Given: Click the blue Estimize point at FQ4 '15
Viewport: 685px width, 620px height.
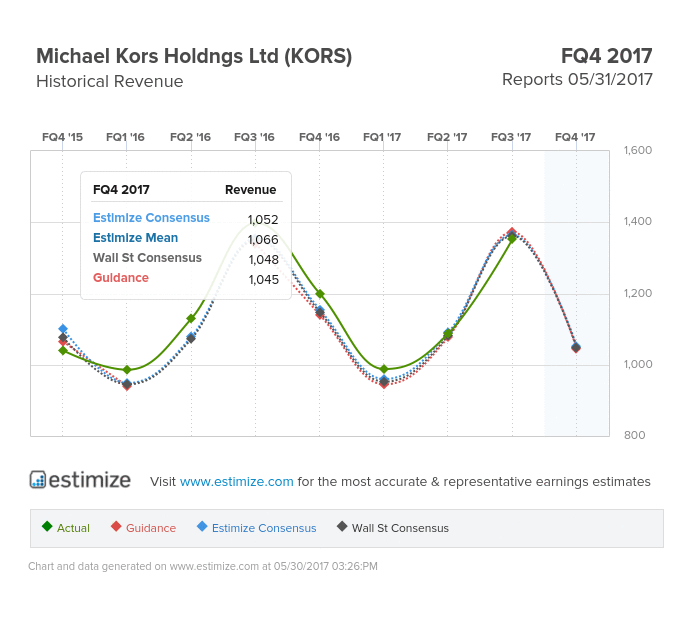Looking at the screenshot, I should tap(63, 329).
